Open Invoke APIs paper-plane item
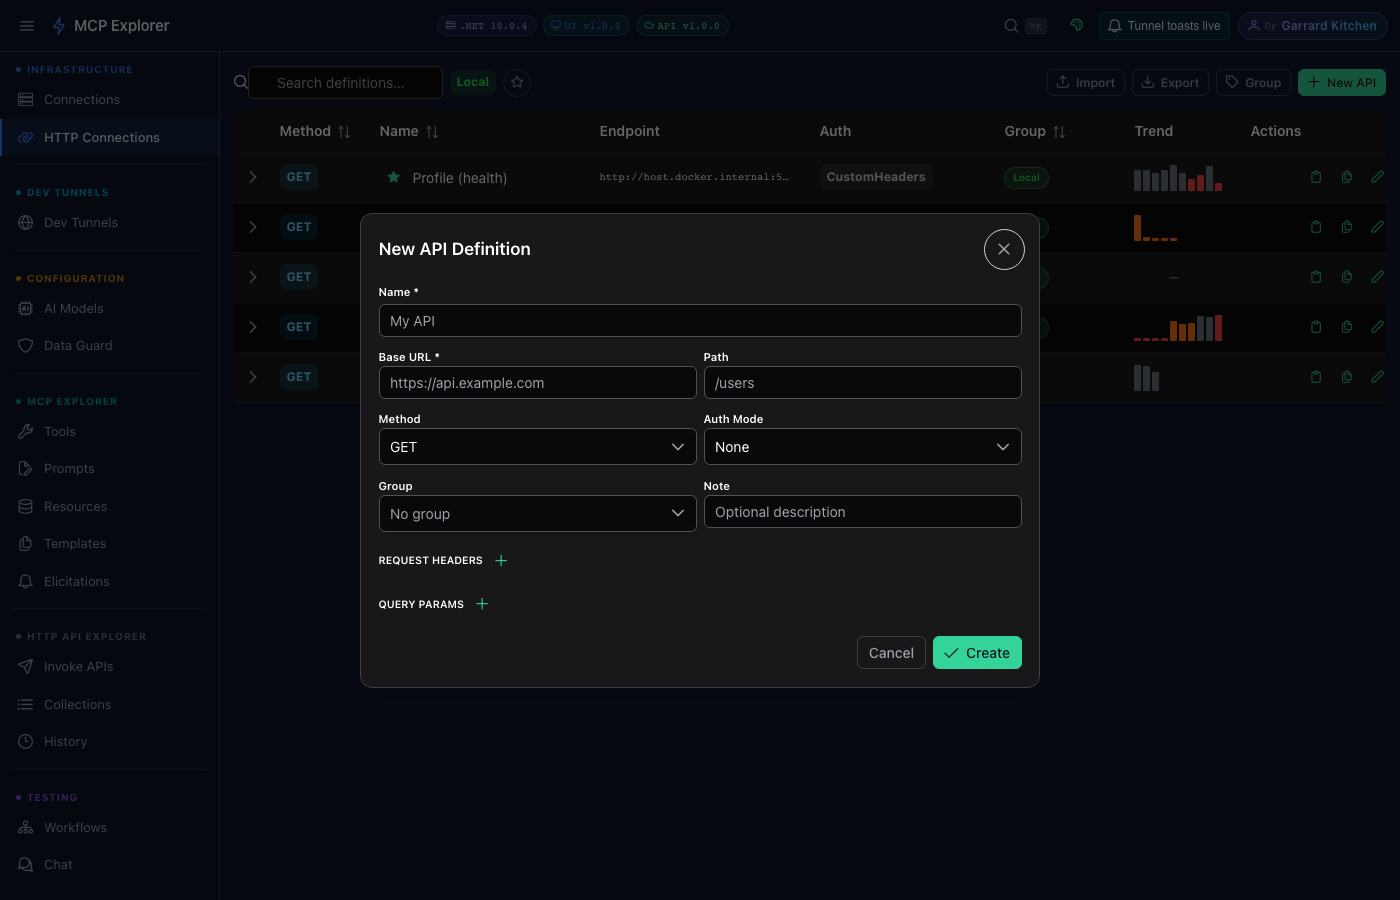Image resolution: width=1400 pixels, height=900 pixels. pyautogui.click(x=110, y=667)
